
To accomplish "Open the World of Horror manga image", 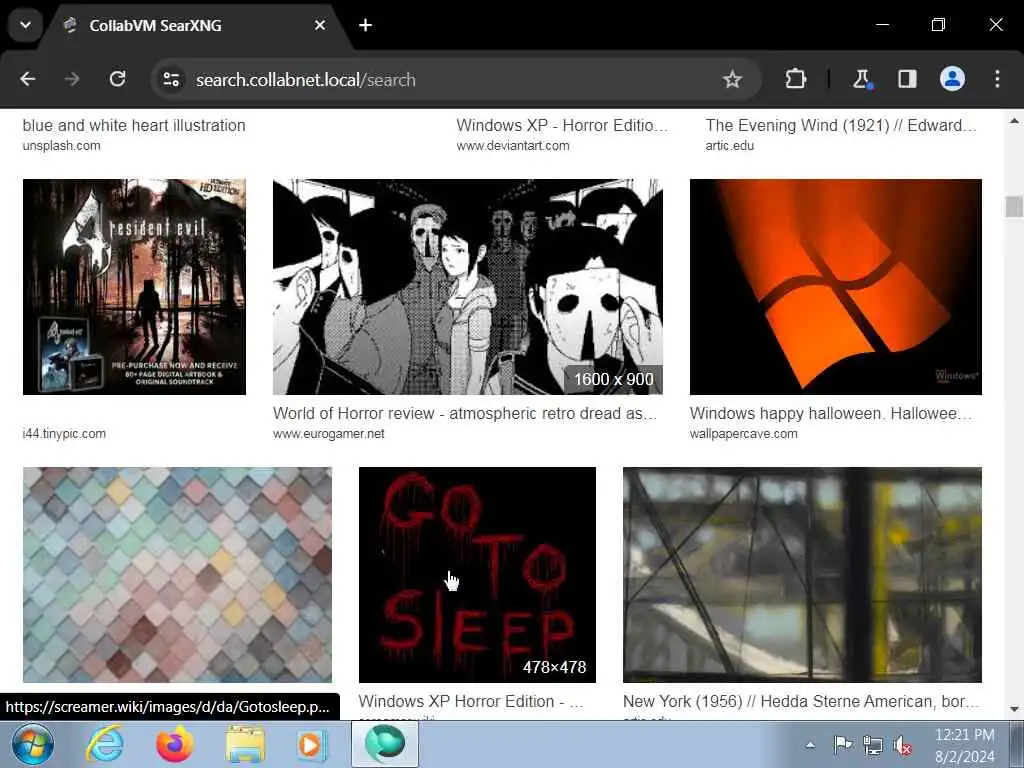I will (468, 287).
